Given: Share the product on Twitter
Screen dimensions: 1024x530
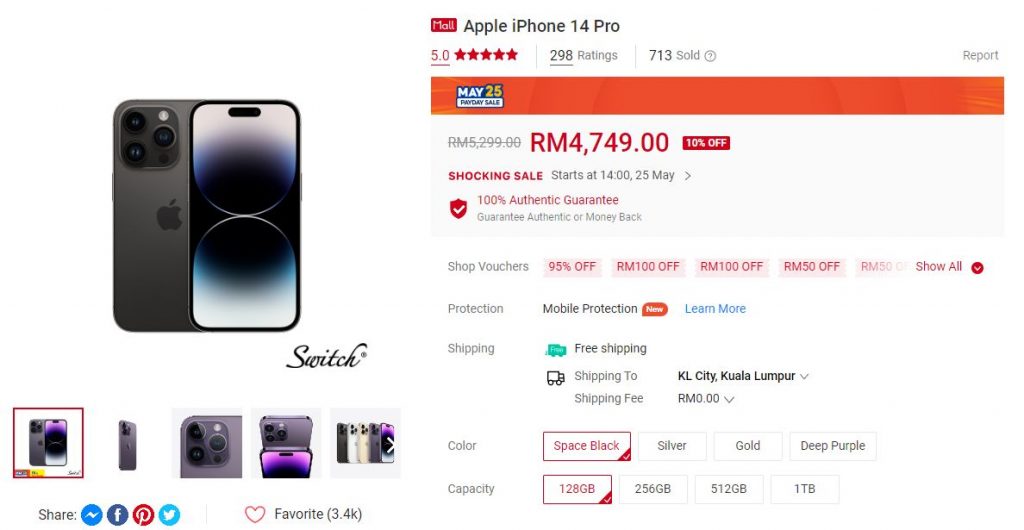Looking at the screenshot, I should coord(169,514).
